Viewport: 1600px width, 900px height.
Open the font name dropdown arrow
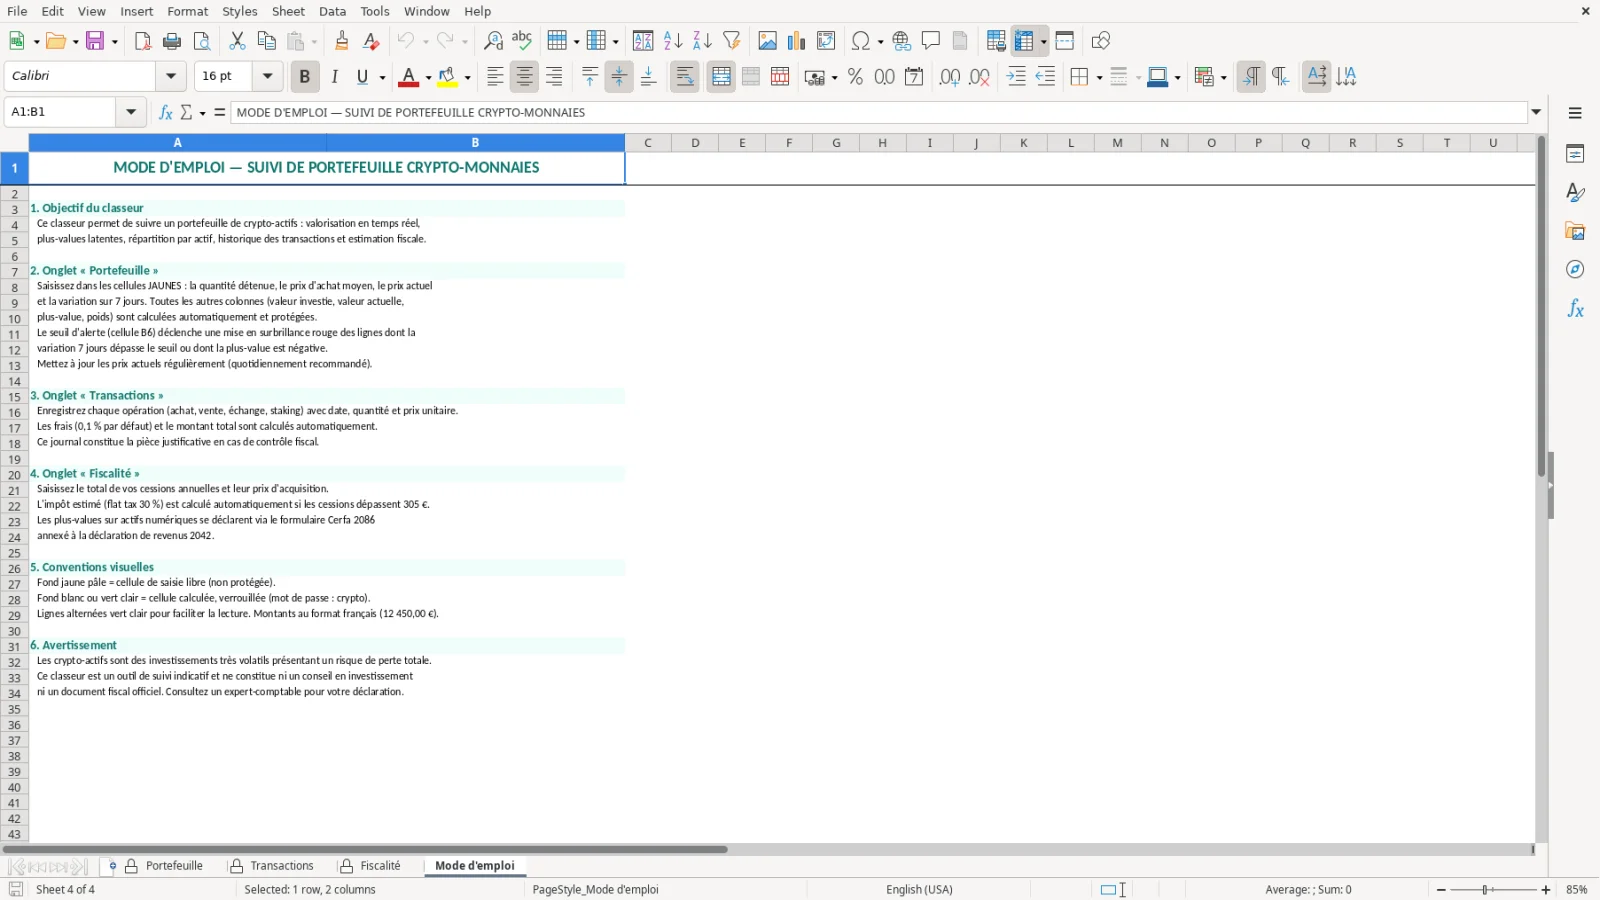[x=171, y=76]
